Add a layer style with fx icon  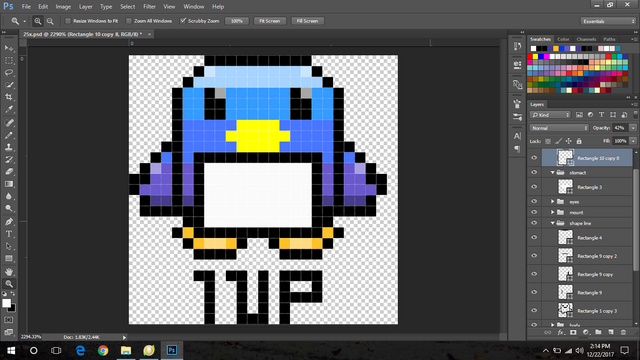pyautogui.click(x=560, y=332)
